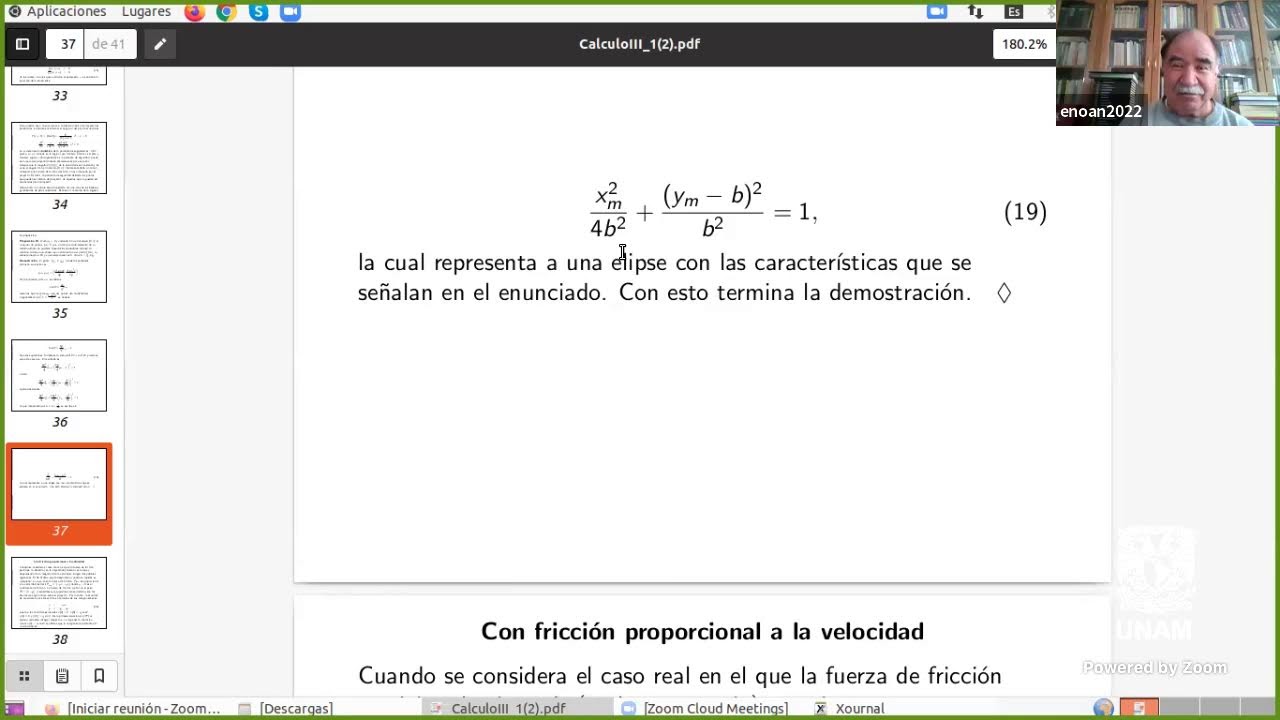Click the 'de 41' page count label

tap(108, 44)
